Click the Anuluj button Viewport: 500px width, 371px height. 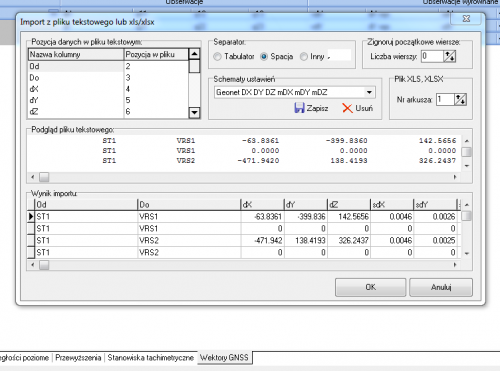click(441, 287)
